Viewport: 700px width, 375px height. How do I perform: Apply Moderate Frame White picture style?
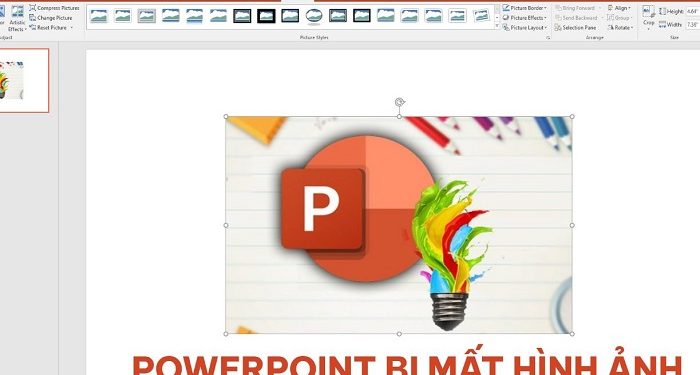(x=457, y=16)
